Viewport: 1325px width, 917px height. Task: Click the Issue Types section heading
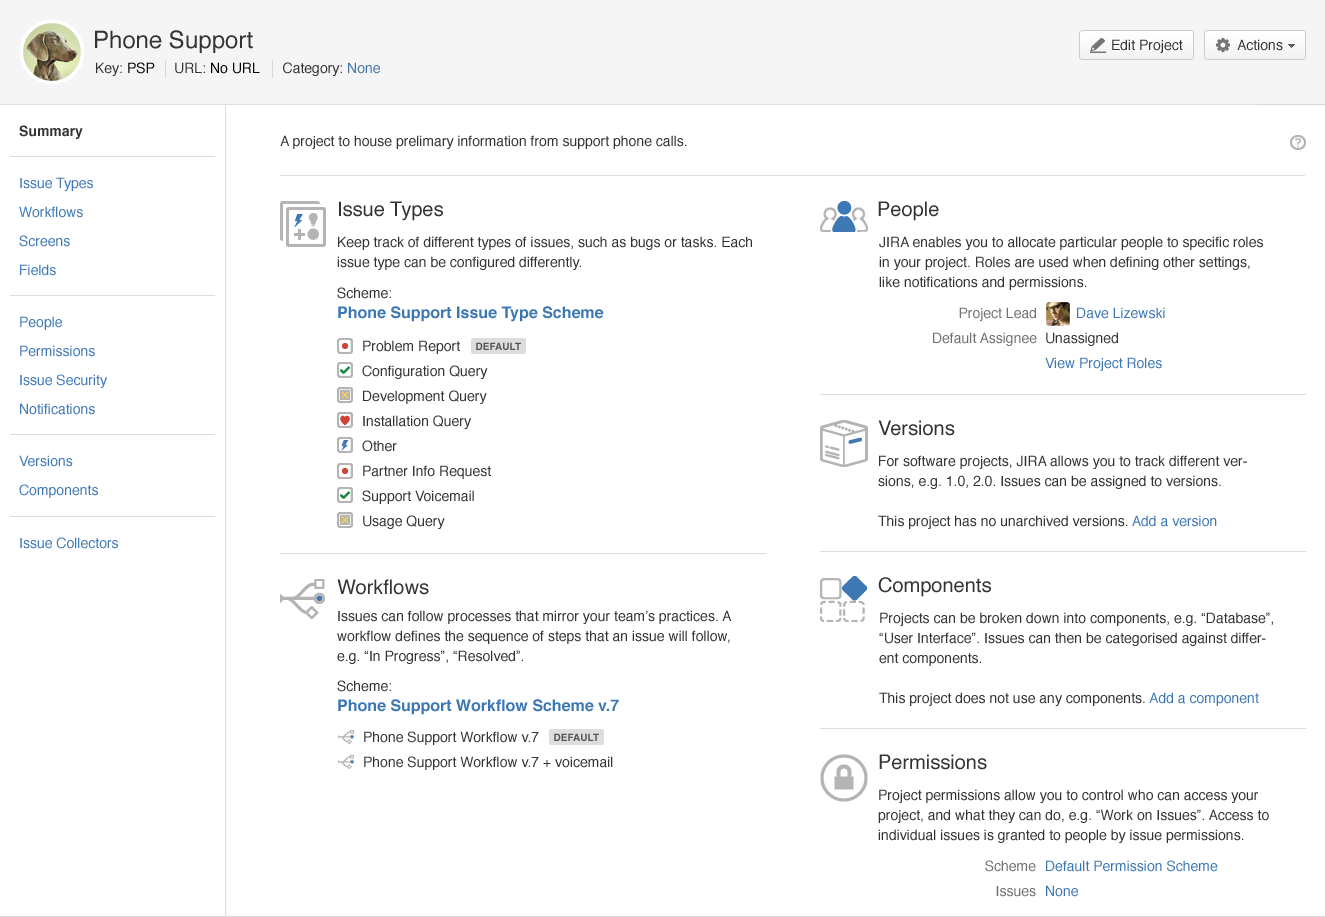coord(390,209)
